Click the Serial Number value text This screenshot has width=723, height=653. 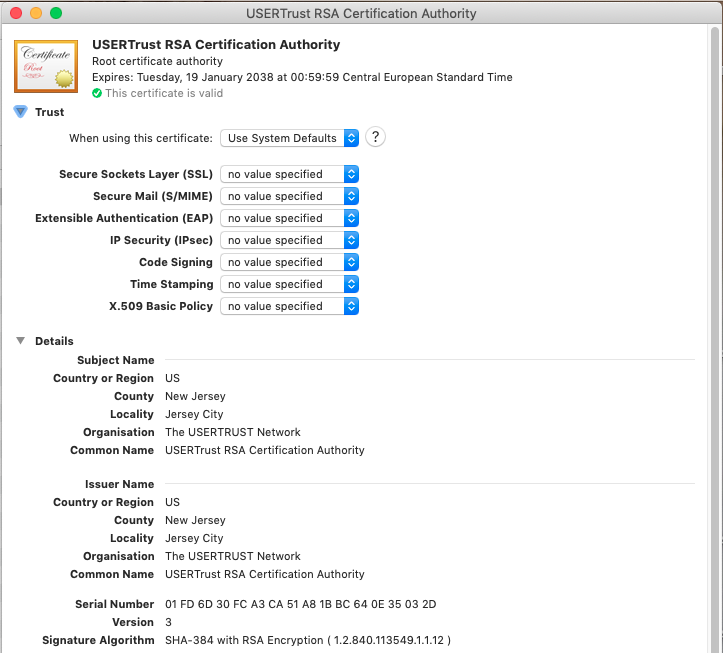pyautogui.click(x=300, y=604)
